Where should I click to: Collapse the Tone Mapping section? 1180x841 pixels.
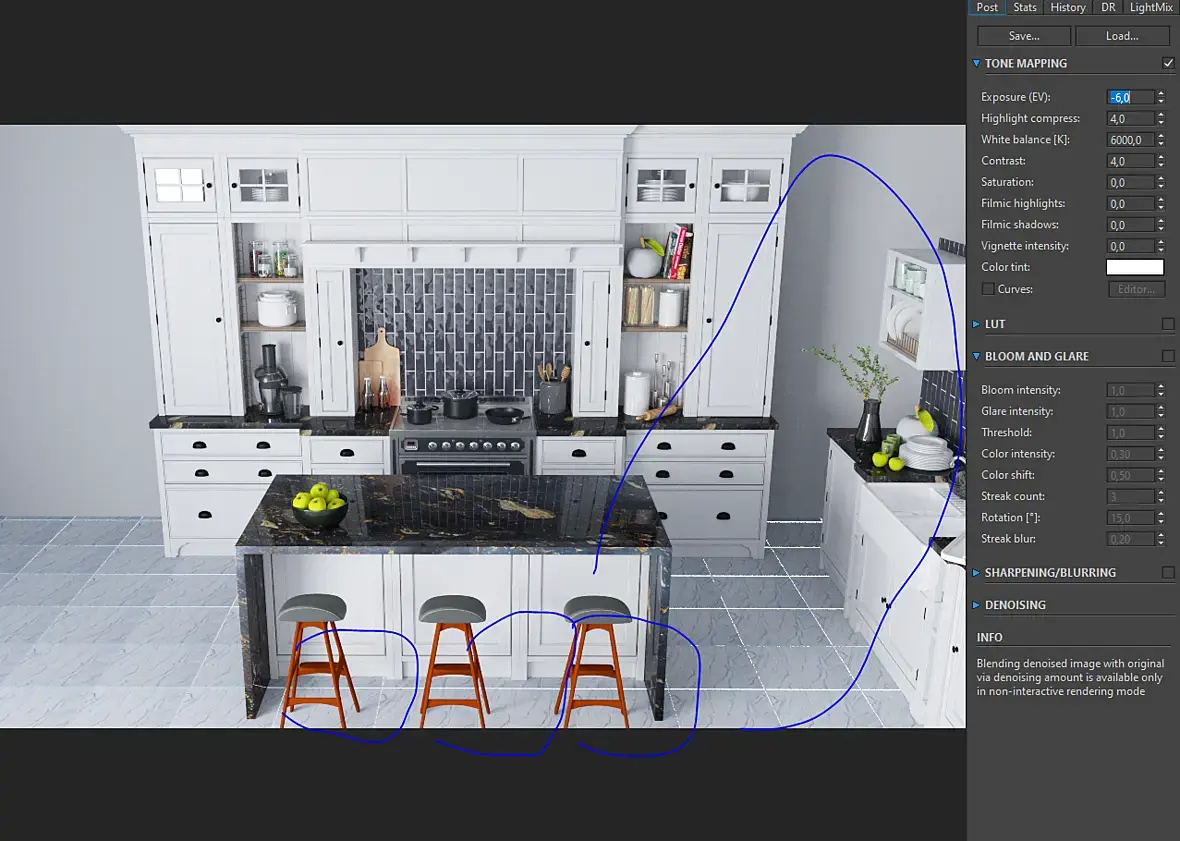click(977, 63)
